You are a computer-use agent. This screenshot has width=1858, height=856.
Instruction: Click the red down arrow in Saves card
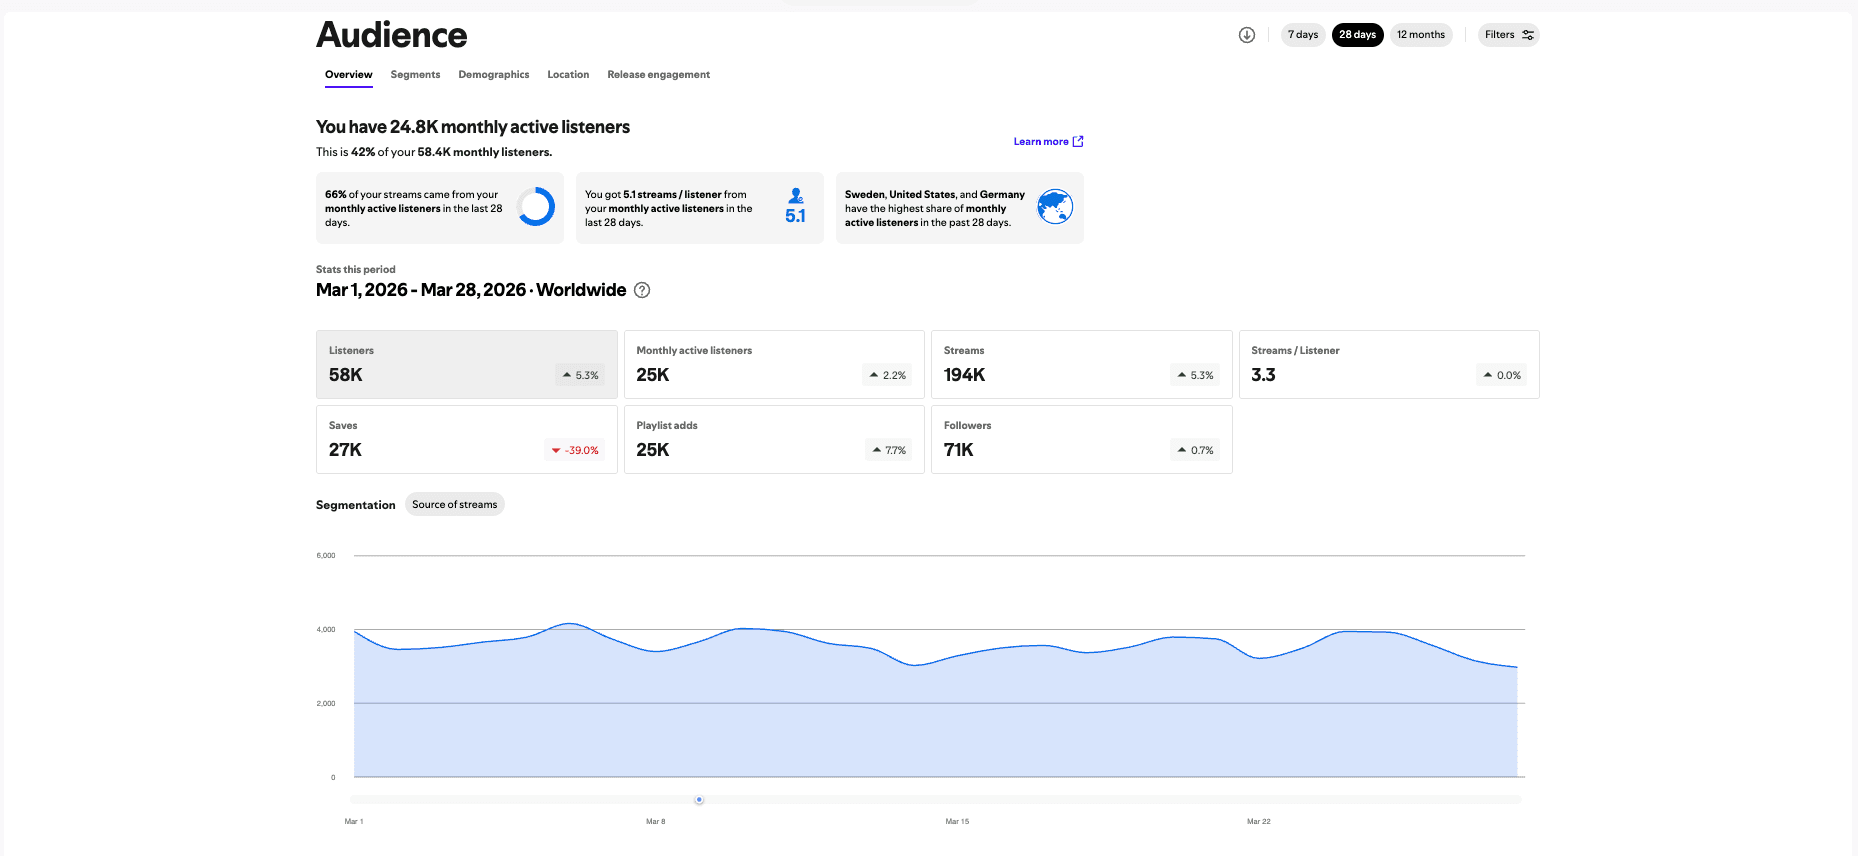click(556, 451)
